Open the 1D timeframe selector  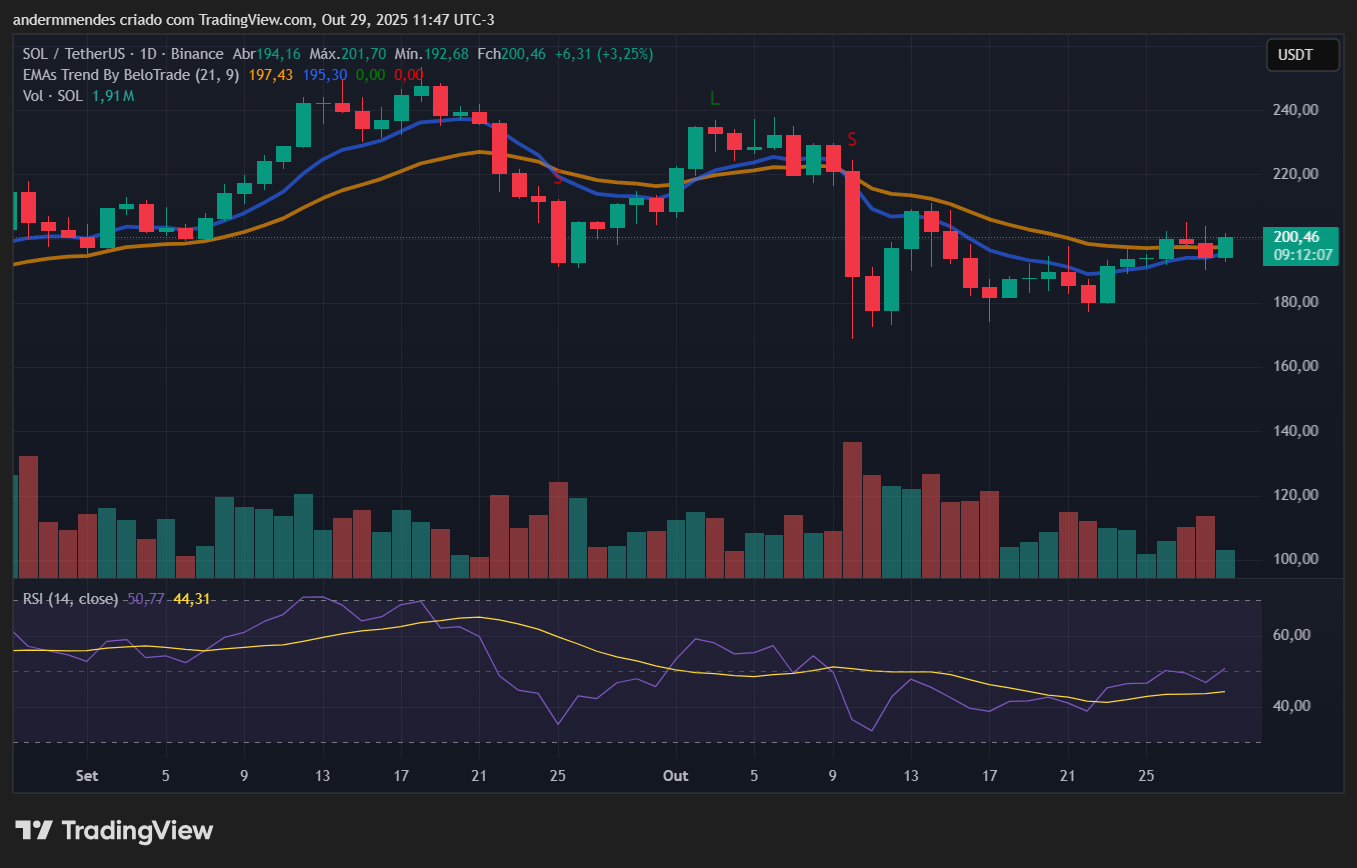tap(148, 54)
